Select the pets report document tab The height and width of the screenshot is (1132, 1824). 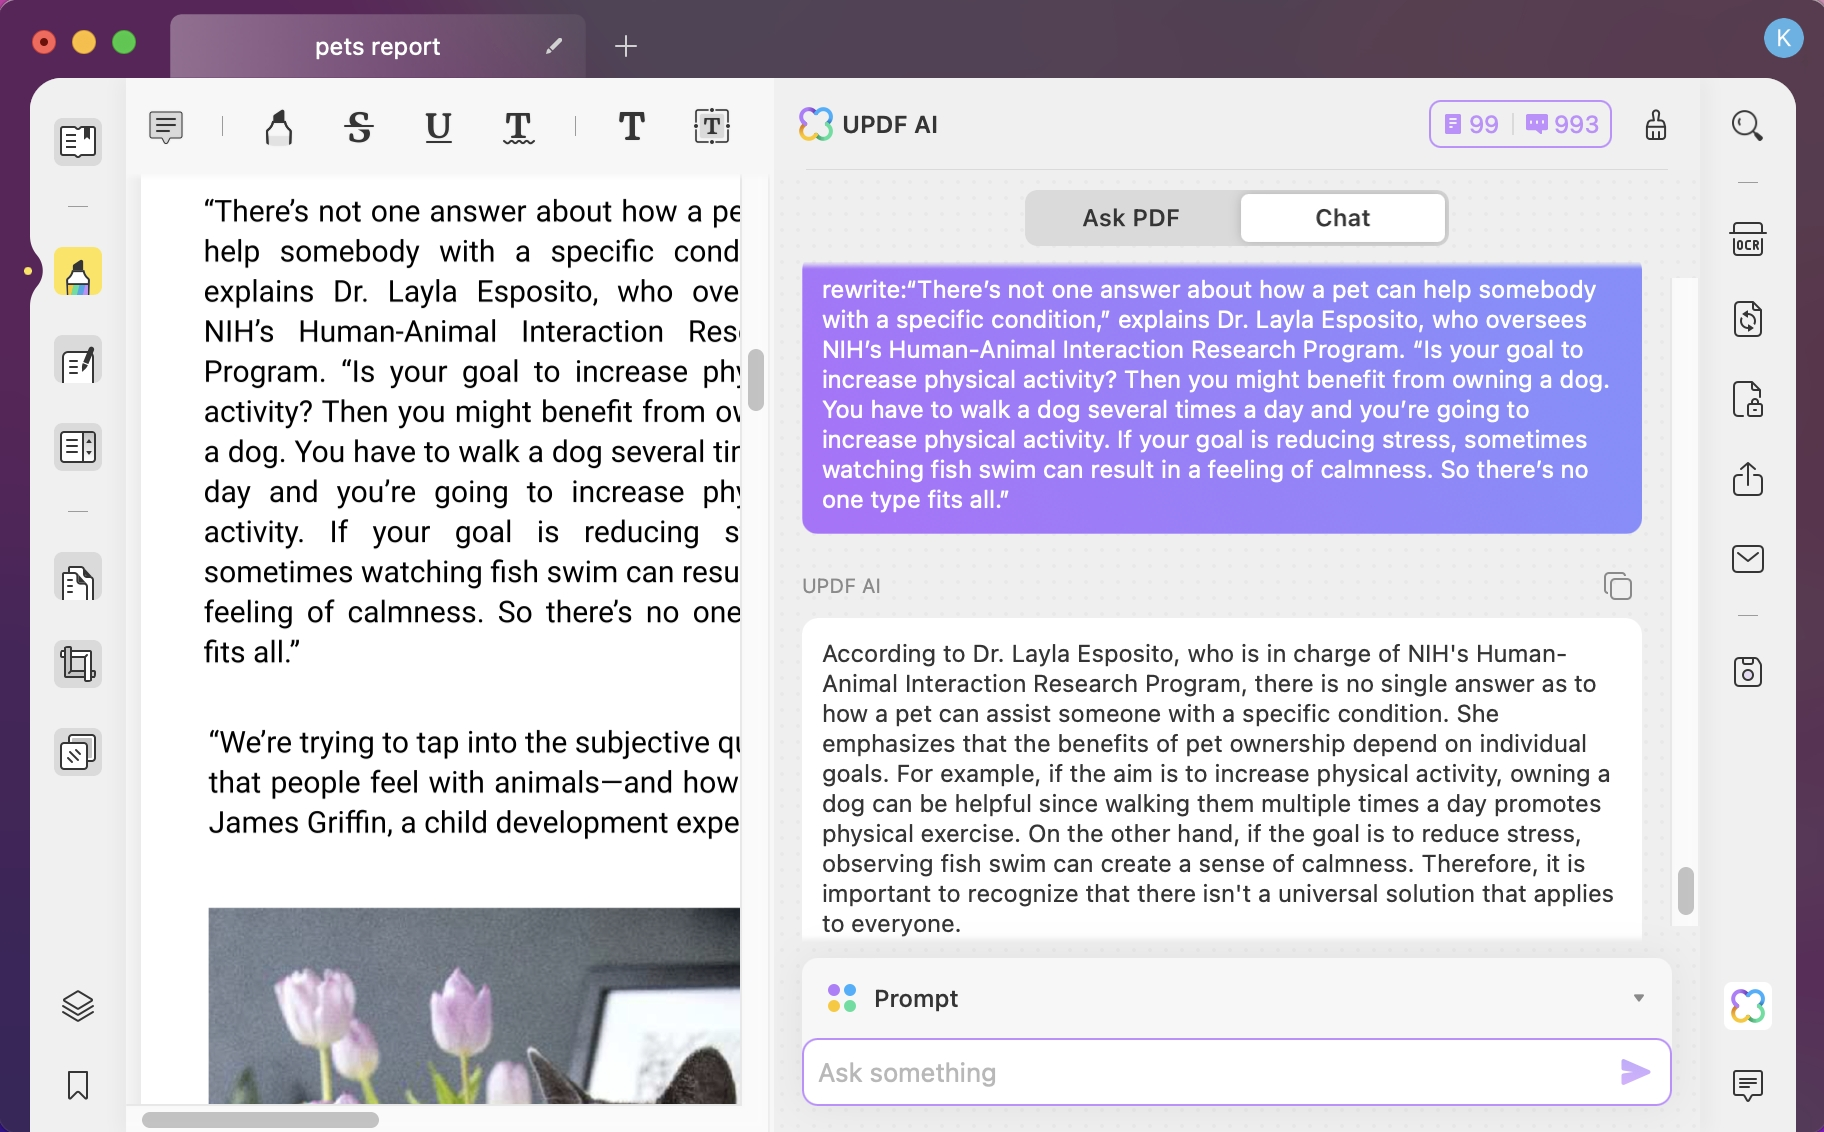378,47
